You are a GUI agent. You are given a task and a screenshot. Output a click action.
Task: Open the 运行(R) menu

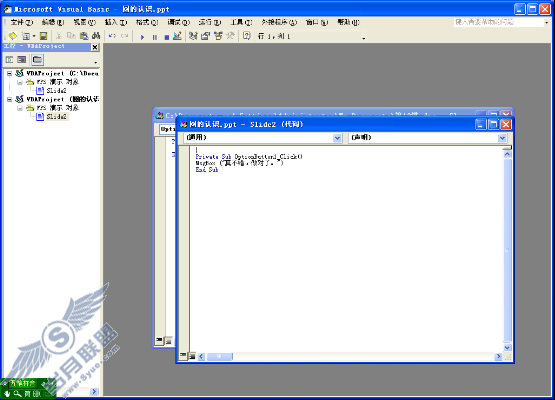[x=210, y=22]
